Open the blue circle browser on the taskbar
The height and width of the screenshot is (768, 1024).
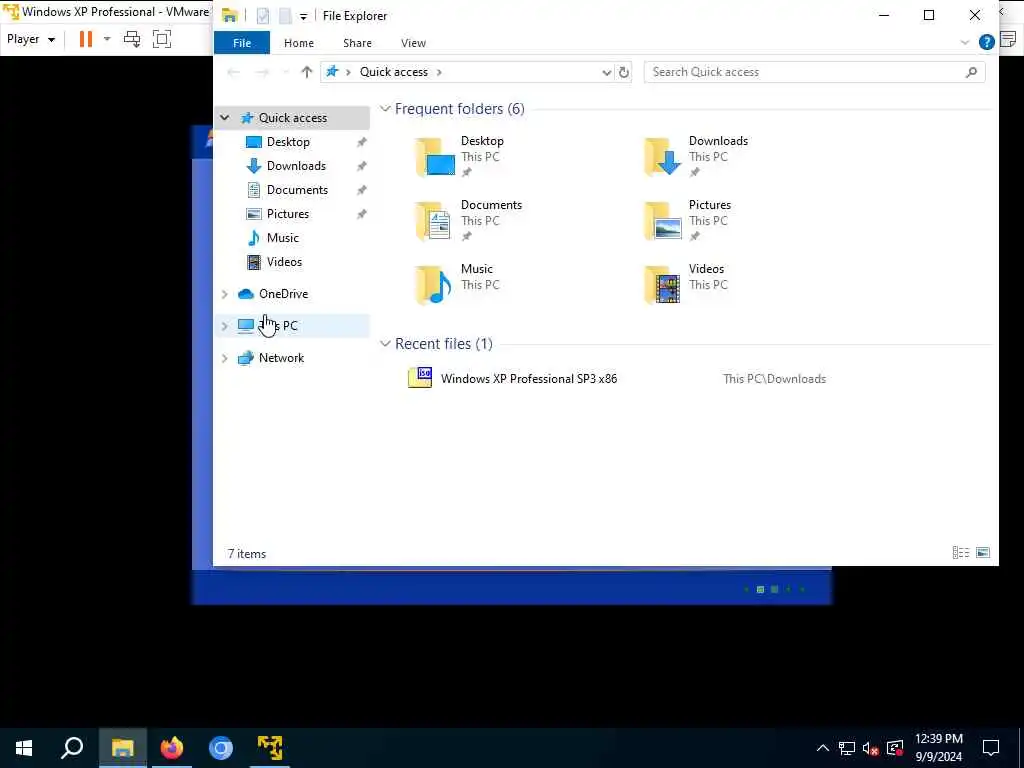pyautogui.click(x=221, y=748)
